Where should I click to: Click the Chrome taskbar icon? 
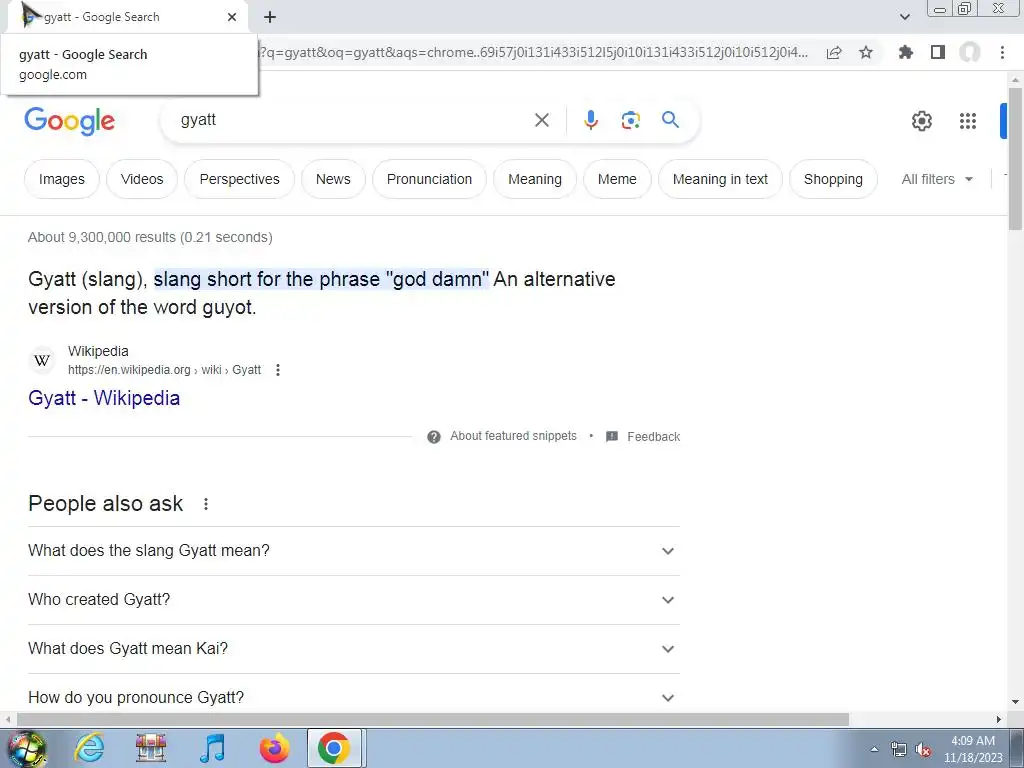(334, 748)
